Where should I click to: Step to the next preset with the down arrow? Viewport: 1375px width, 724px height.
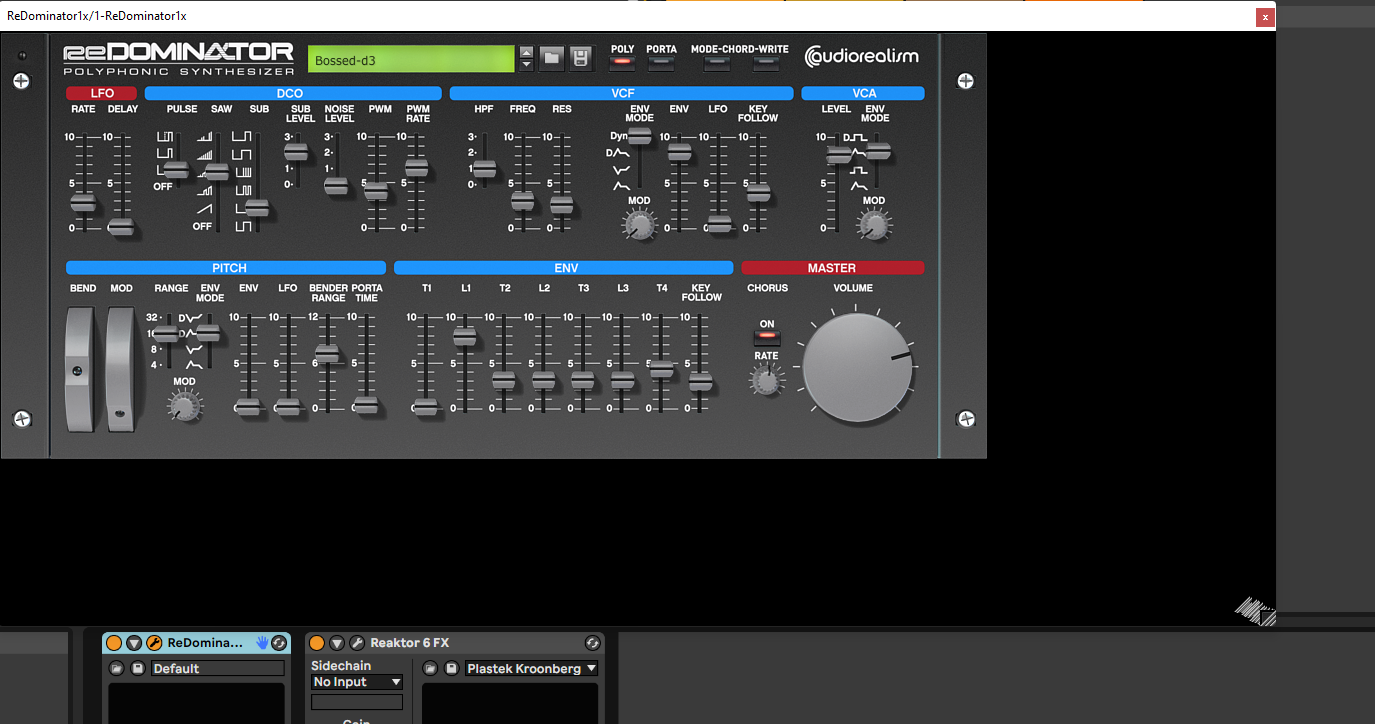click(527, 65)
